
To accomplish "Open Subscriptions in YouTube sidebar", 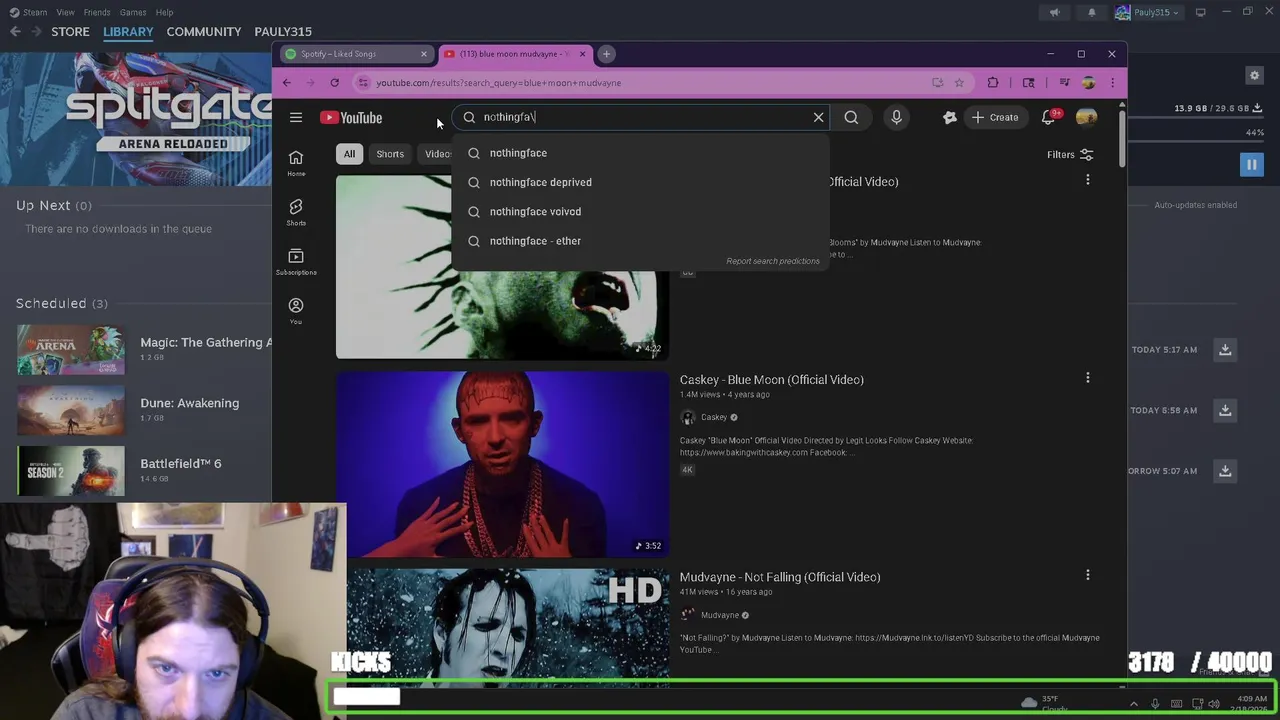I will 296,261.
